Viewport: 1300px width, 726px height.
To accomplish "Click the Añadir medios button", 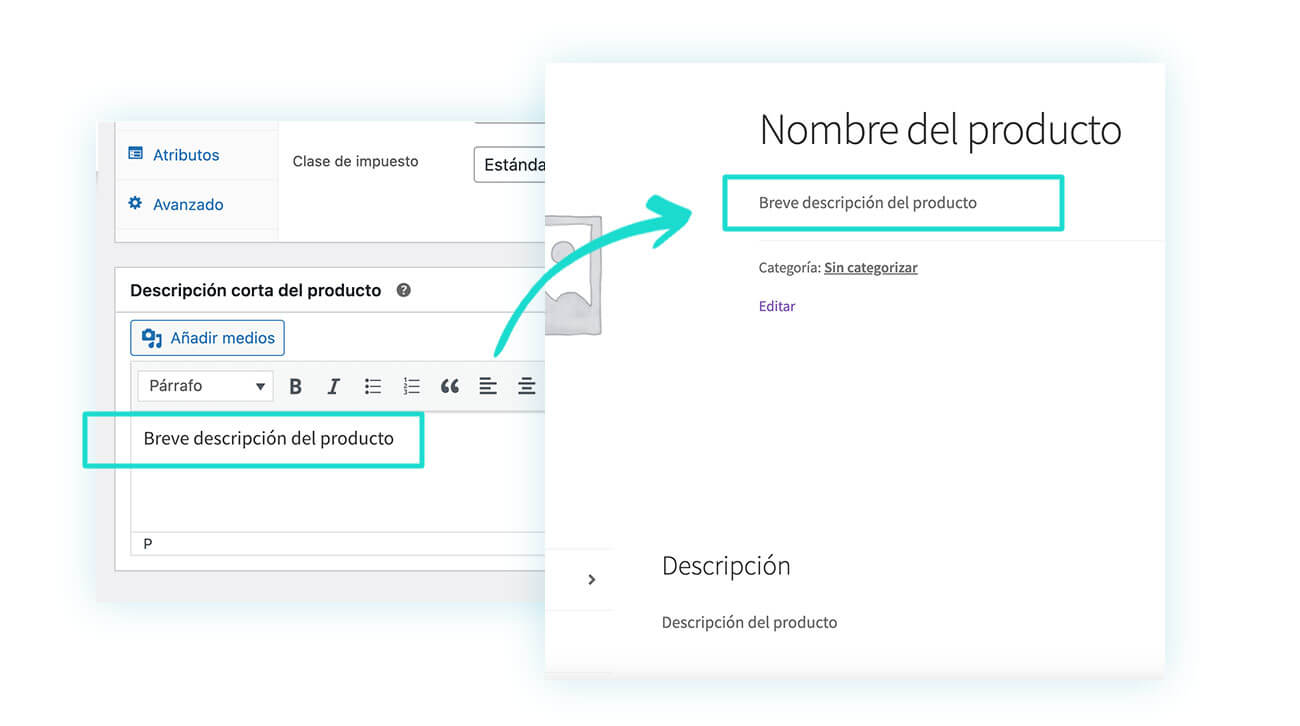I will pyautogui.click(x=208, y=338).
